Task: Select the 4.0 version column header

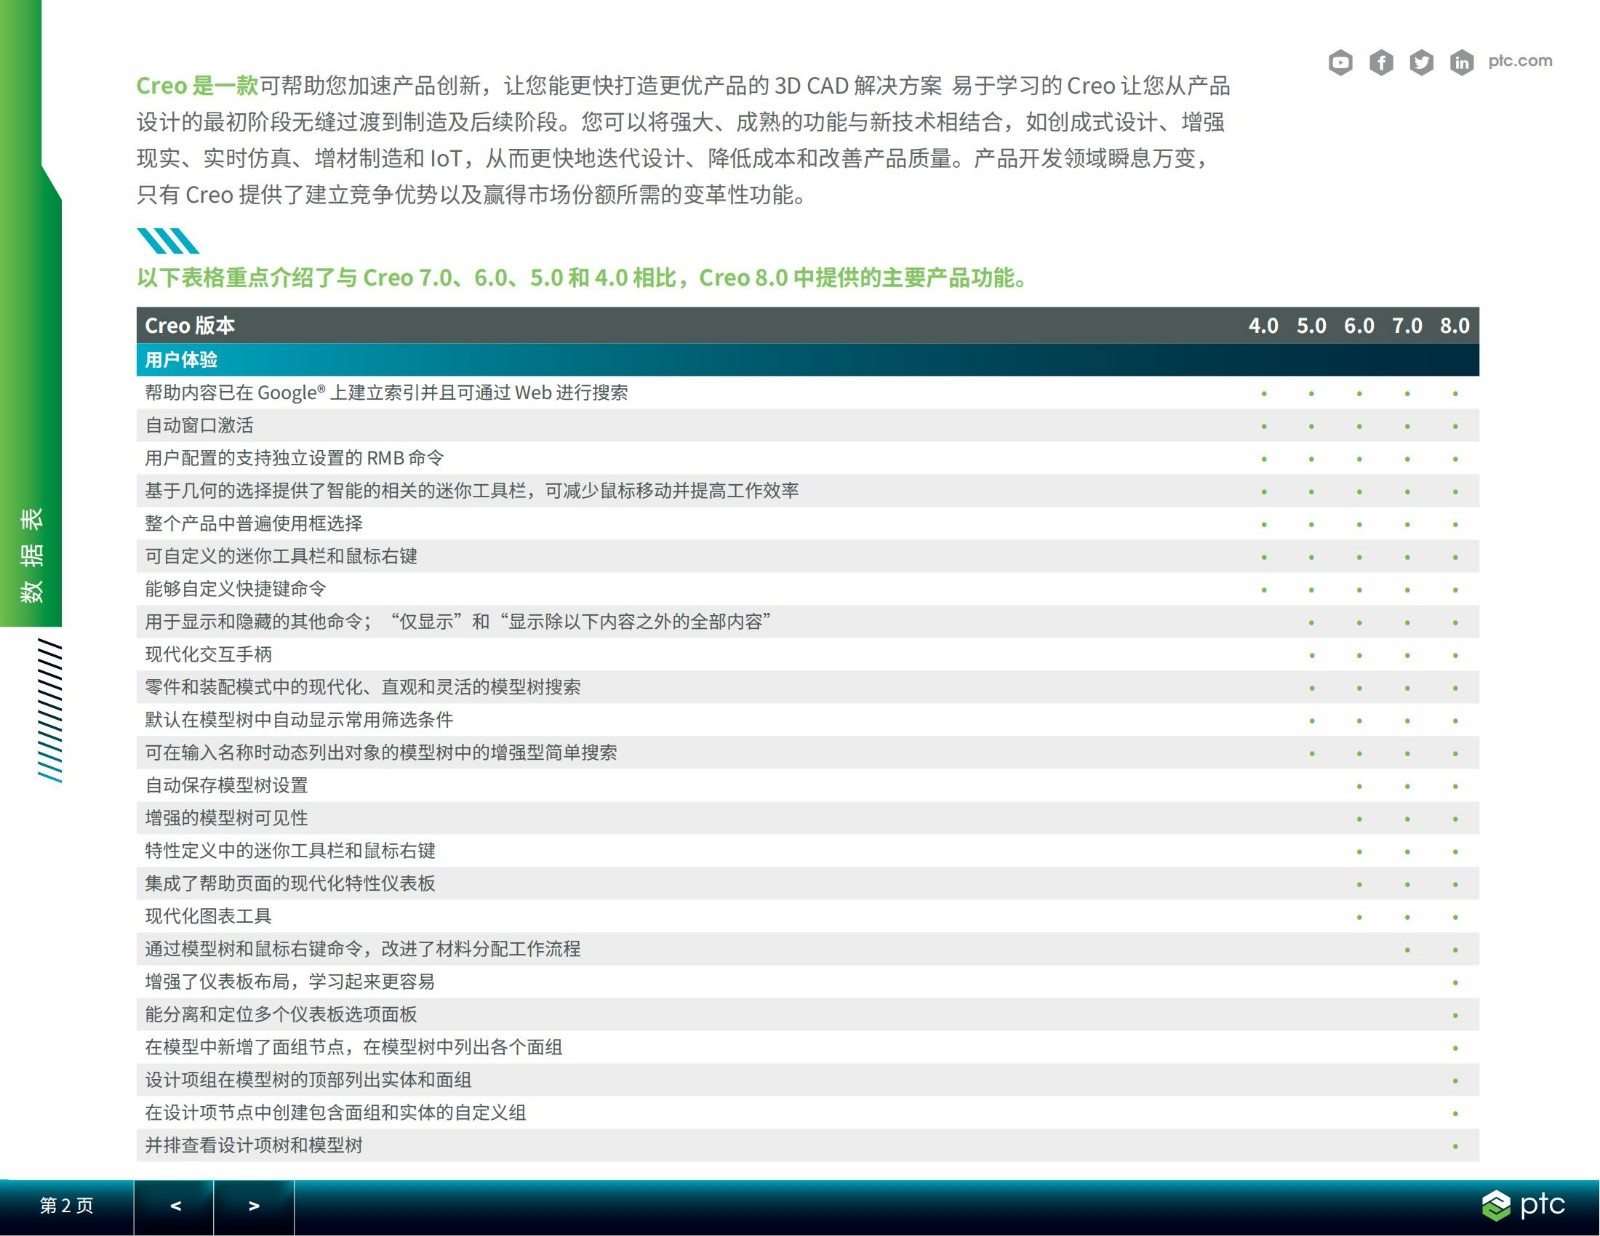Action: [x=1263, y=326]
